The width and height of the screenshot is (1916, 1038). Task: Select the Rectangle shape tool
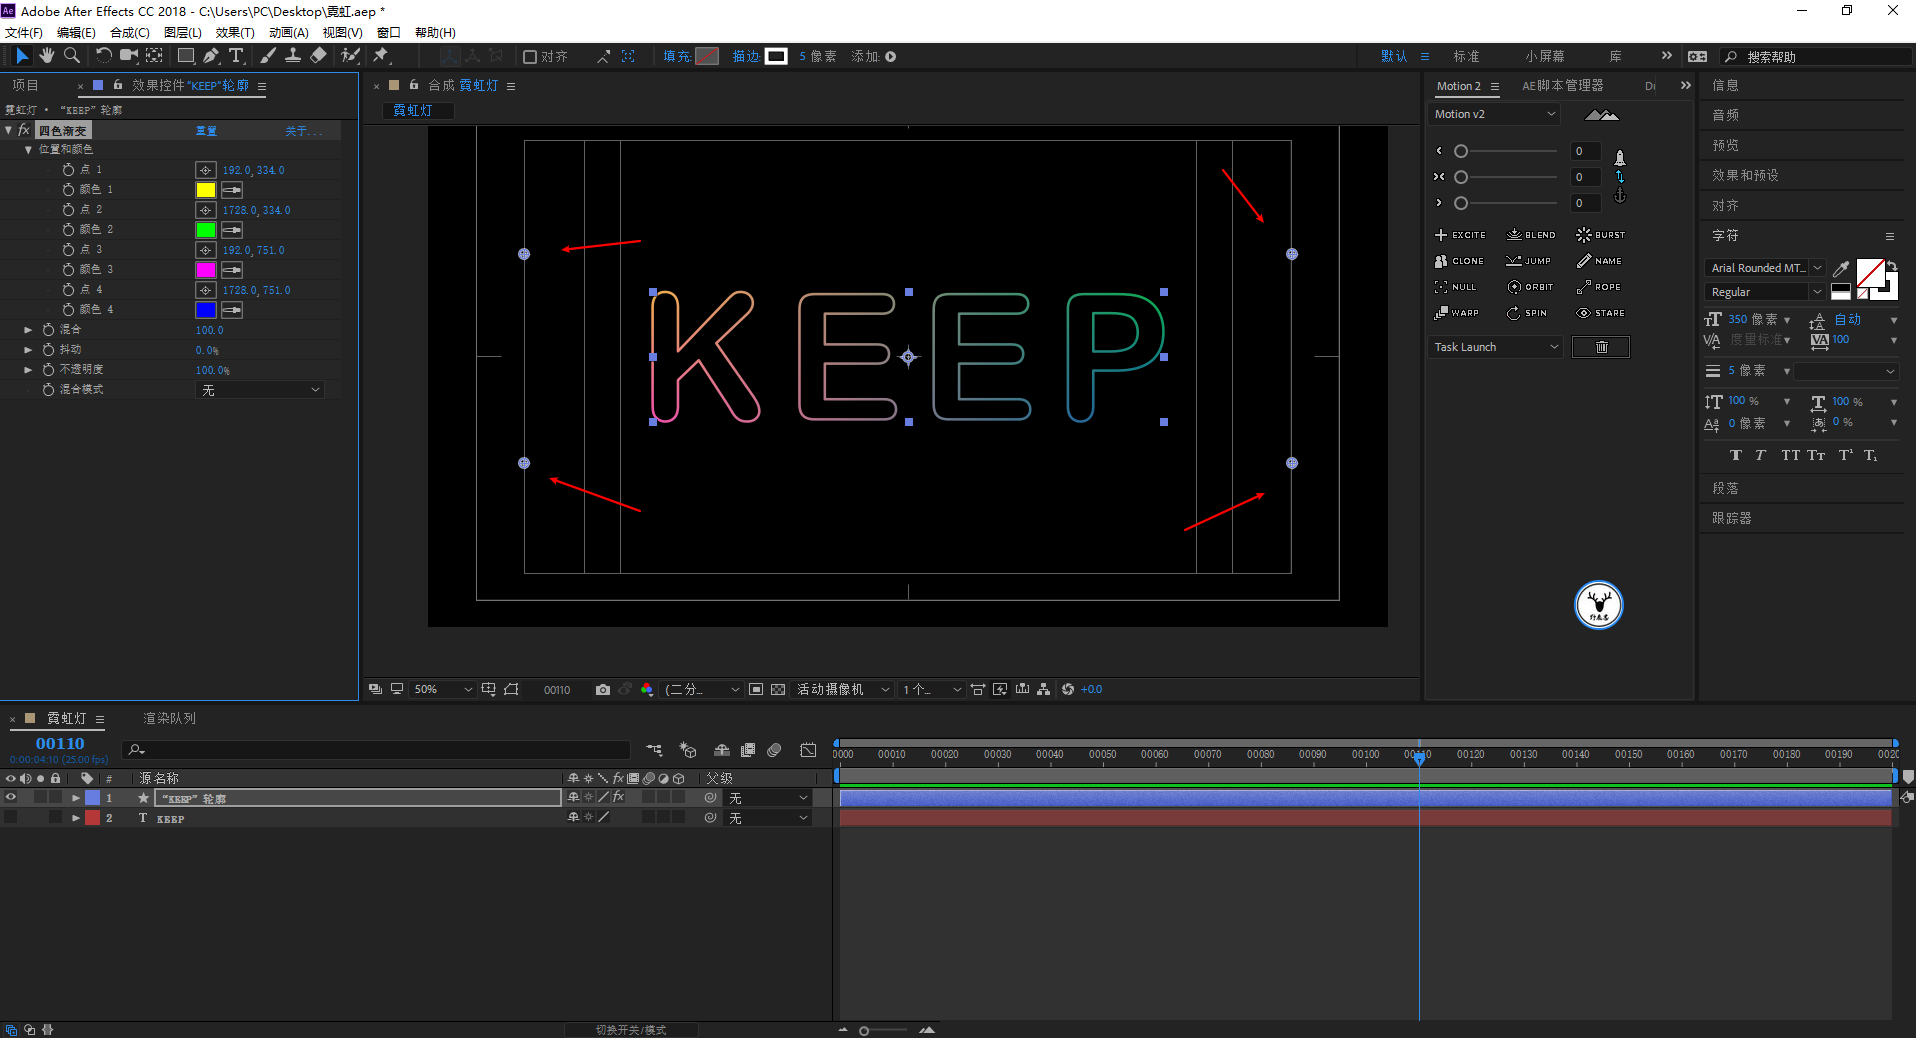pyautogui.click(x=186, y=56)
